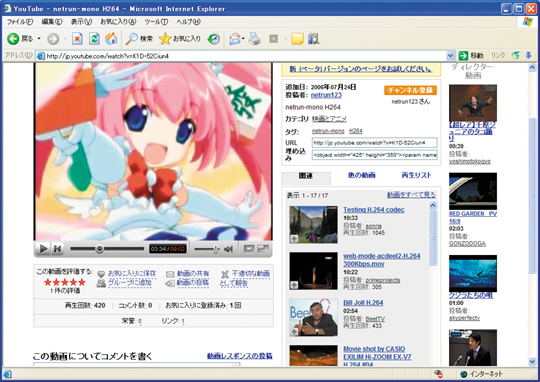
Task: Play the video with play button
Action: [x=44, y=248]
